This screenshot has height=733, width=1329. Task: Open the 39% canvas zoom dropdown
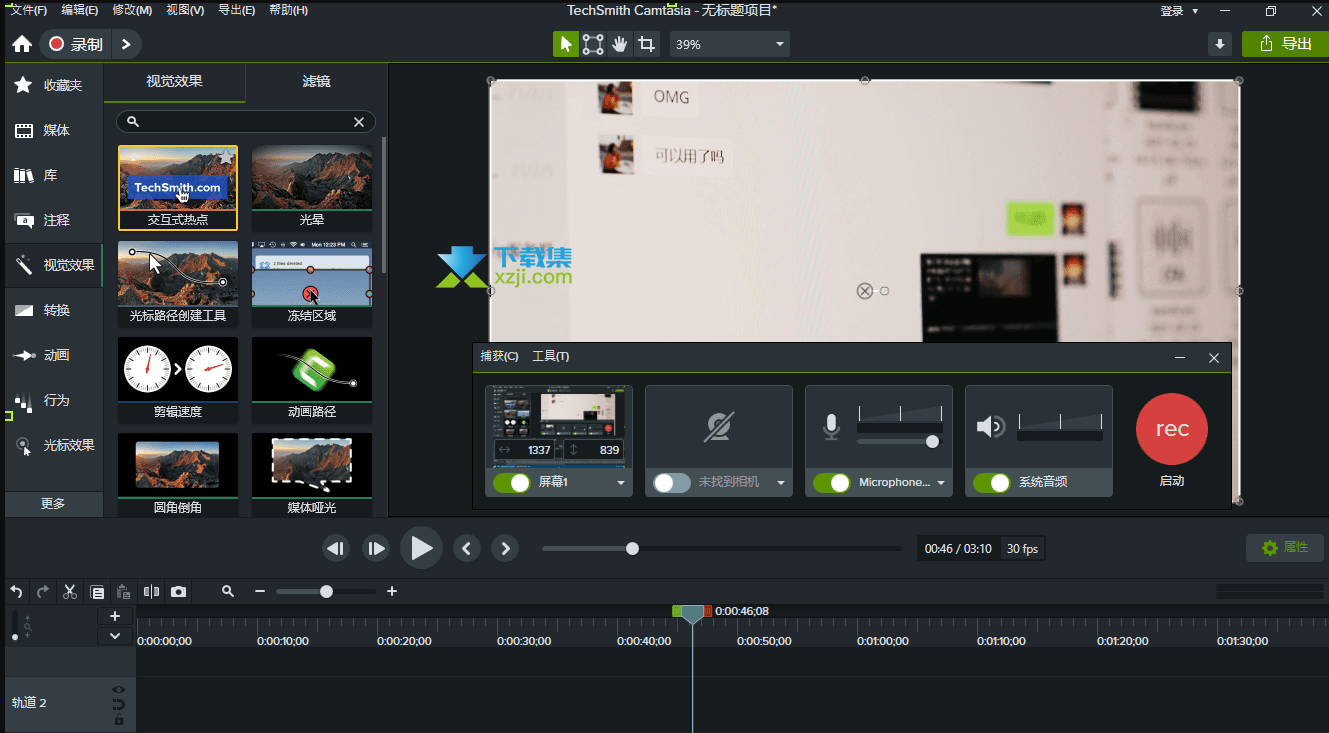pos(730,44)
